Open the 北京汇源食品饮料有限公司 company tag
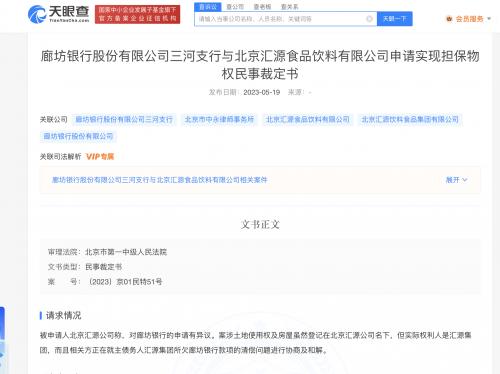Viewport: 500px width, 374px height. pos(307,119)
